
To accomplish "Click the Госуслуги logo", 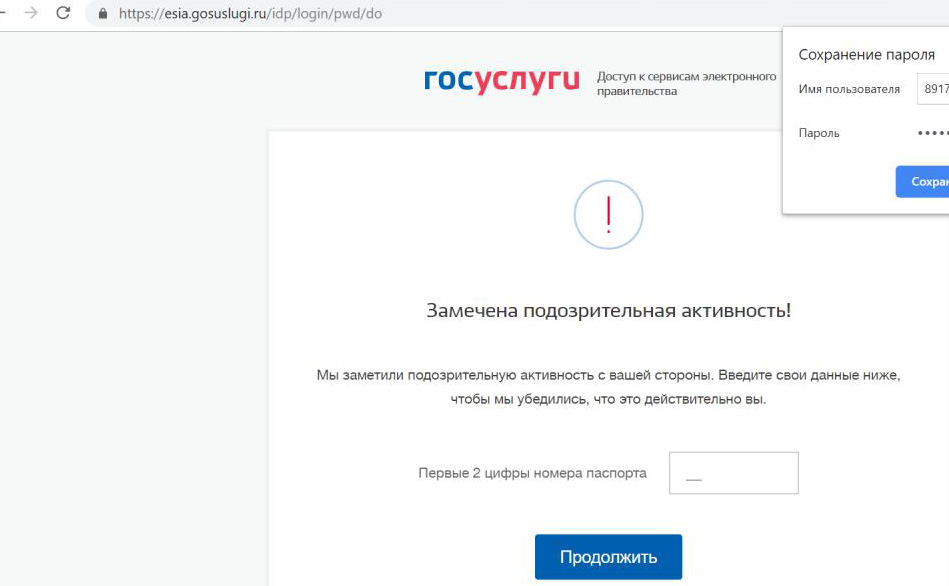I will pos(501,81).
